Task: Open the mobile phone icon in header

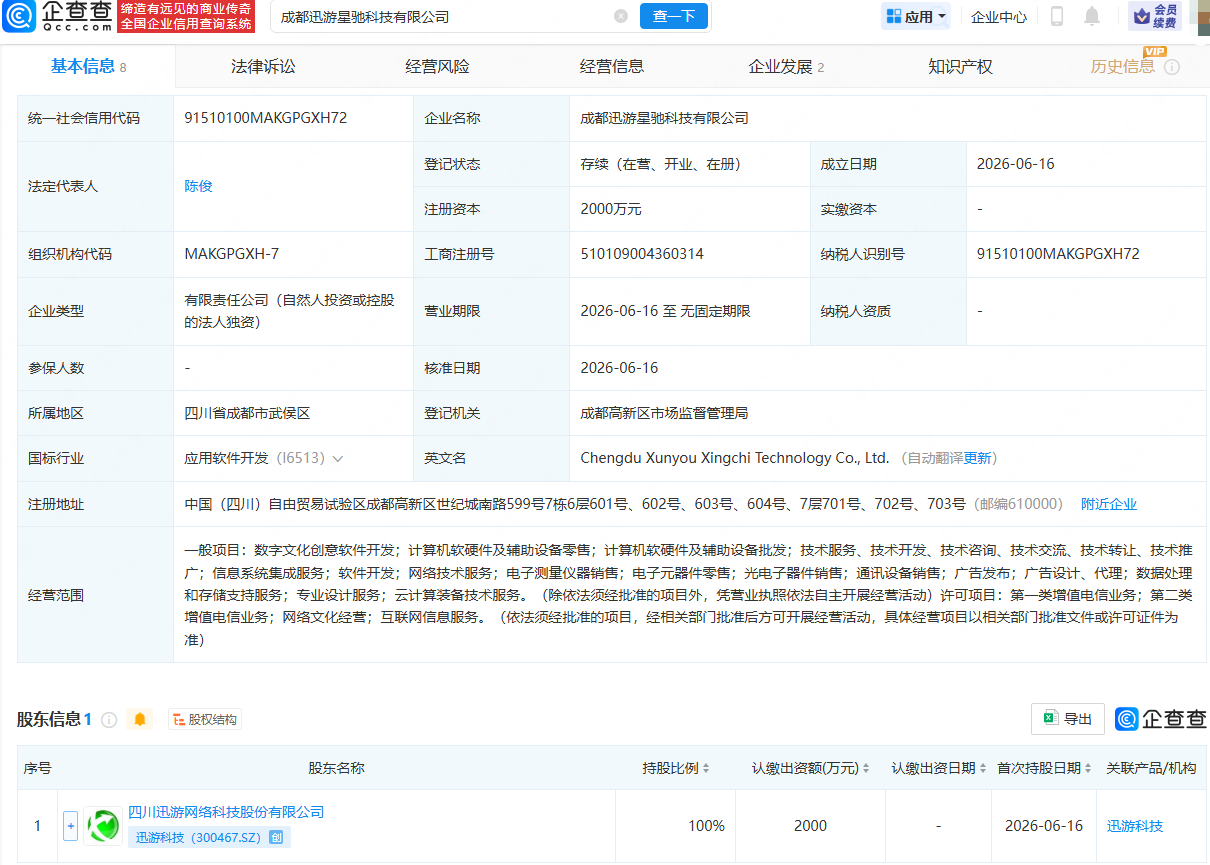Action: click(1057, 16)
